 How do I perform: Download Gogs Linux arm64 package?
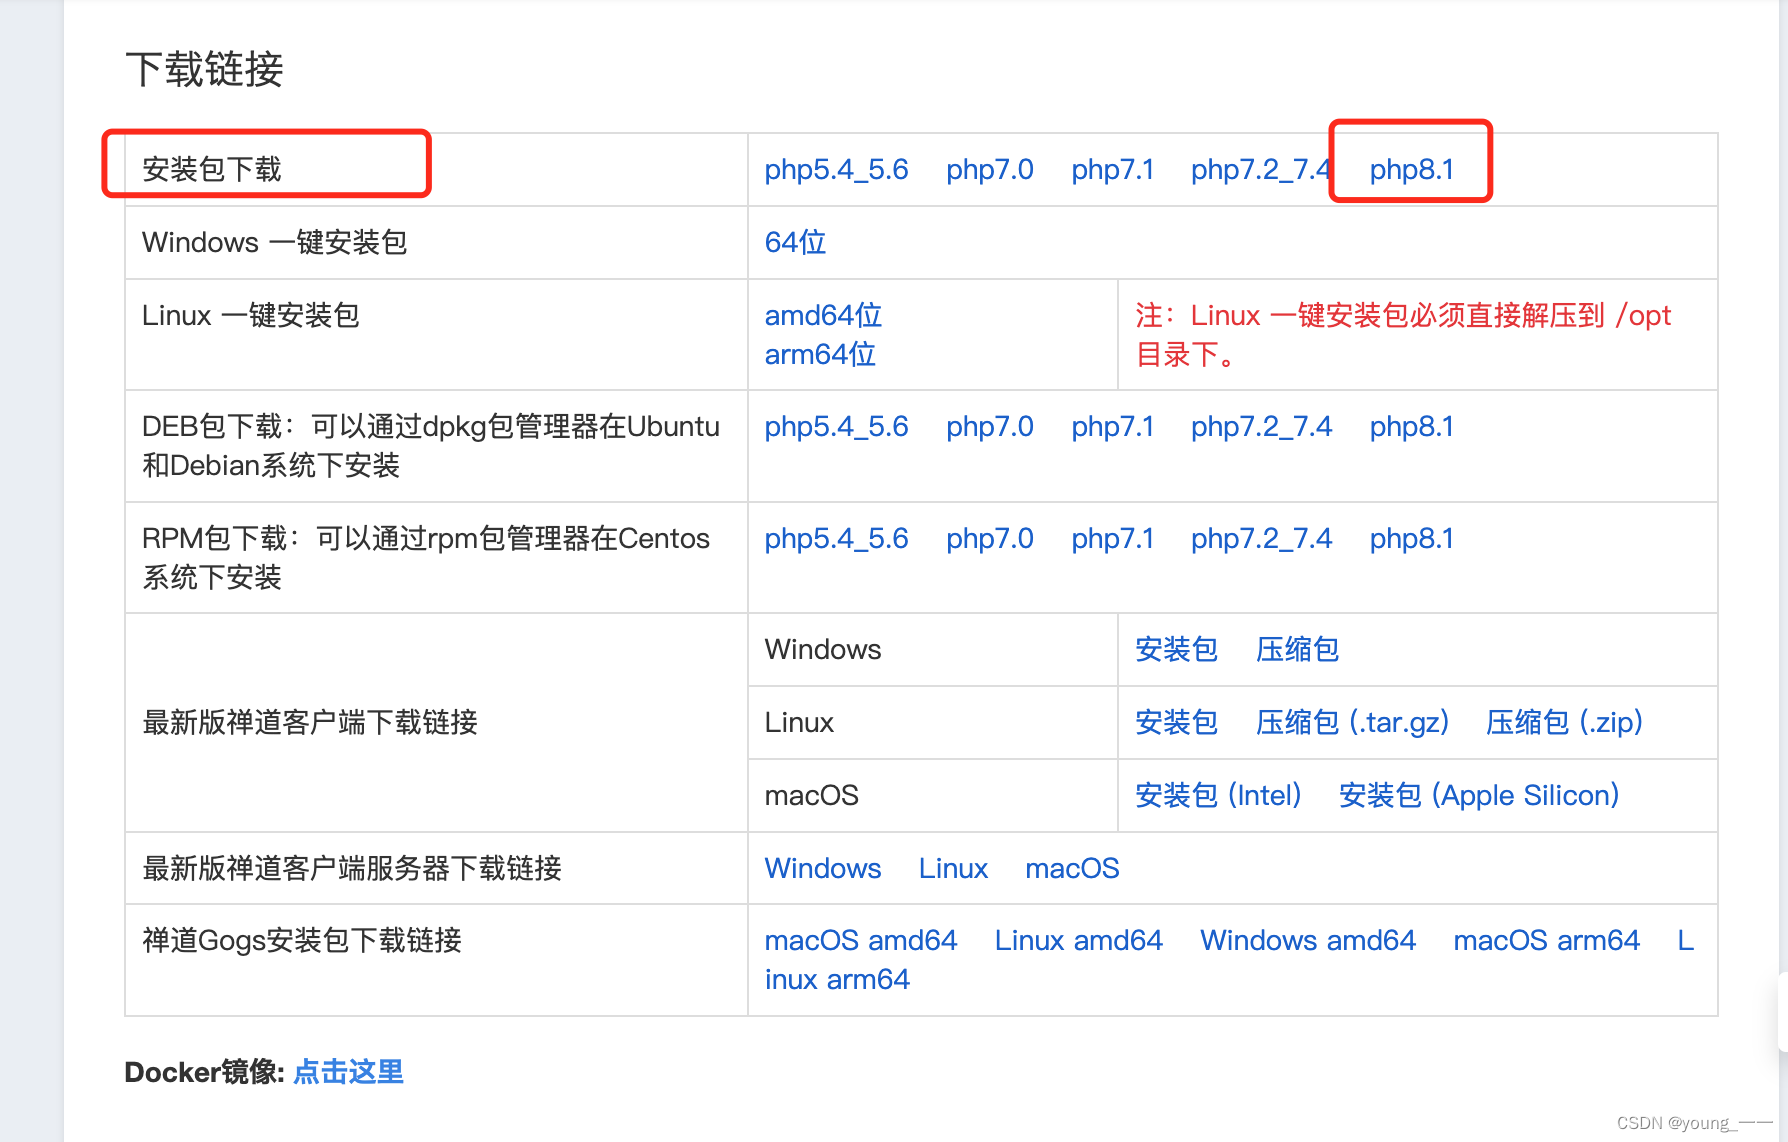pos(837,980)
